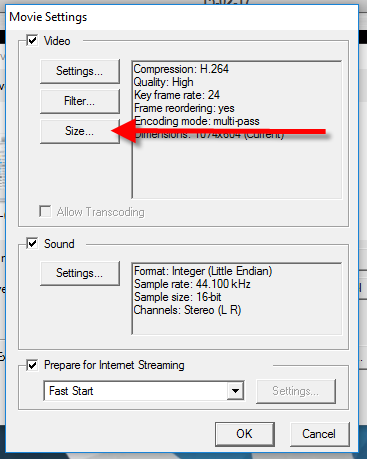Click the Fast Start combo box field
This screenshot has height=459, width=367.
pos(144,391)
